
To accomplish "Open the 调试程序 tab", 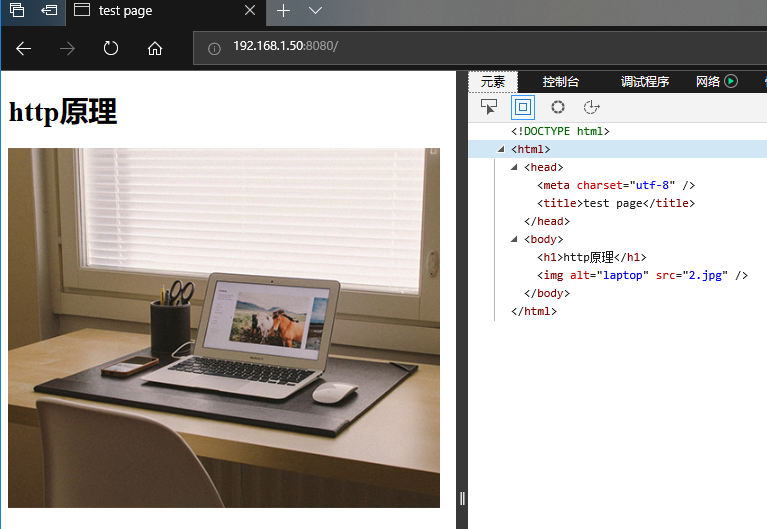I will coord(644,82).
